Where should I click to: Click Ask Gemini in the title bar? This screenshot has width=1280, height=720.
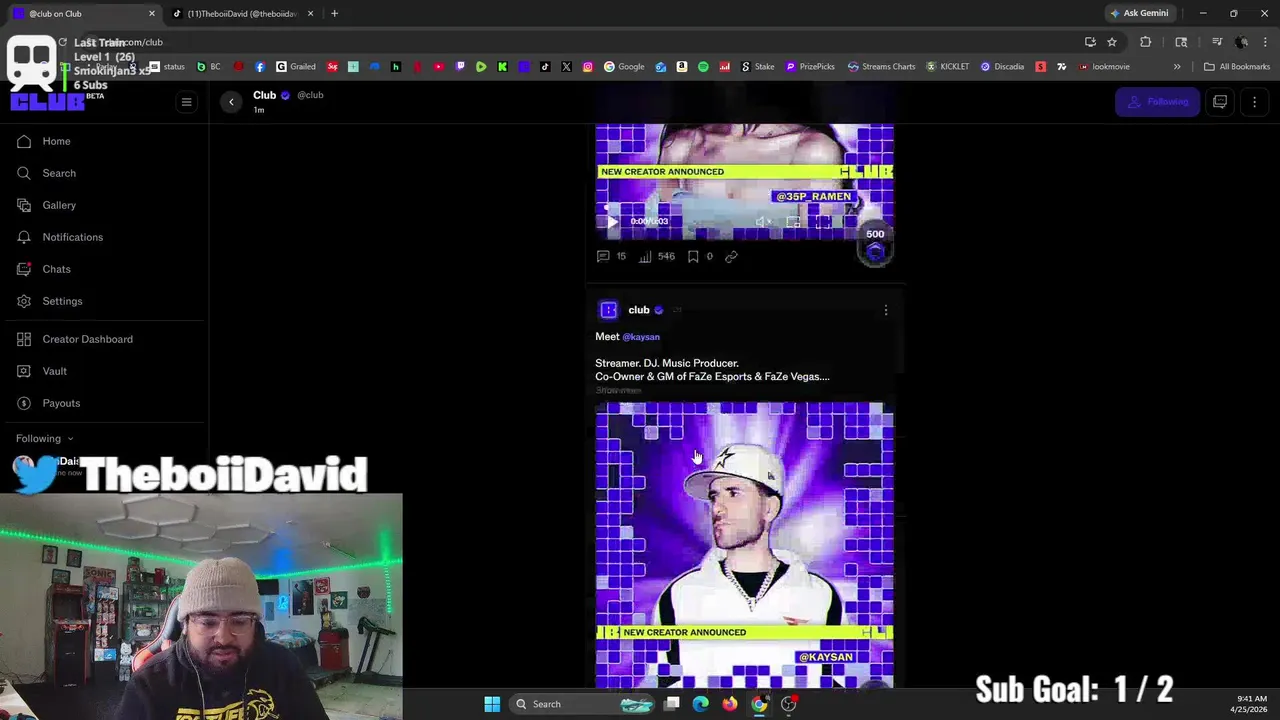click(x=1138, y=14)
